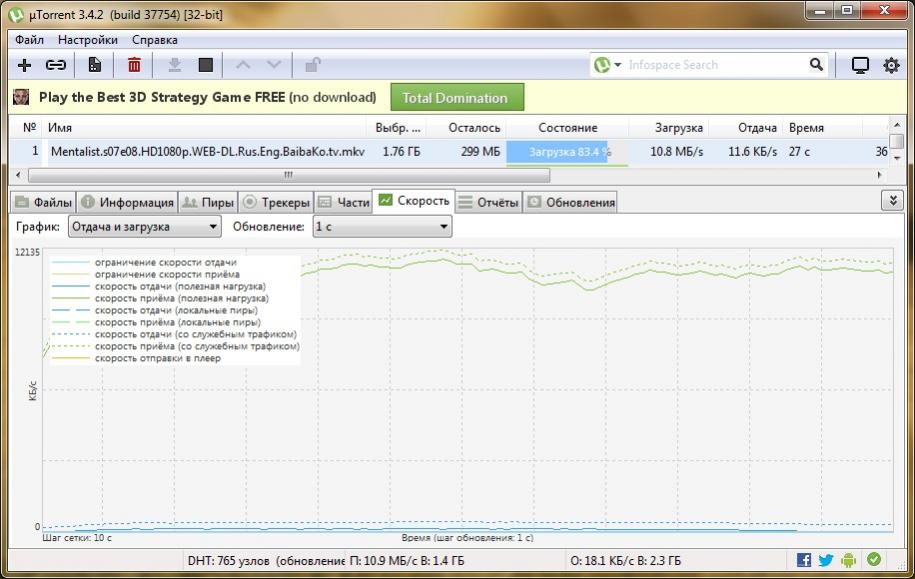Add torrent from URL link icon
The image size is (915, 579).
56,65
